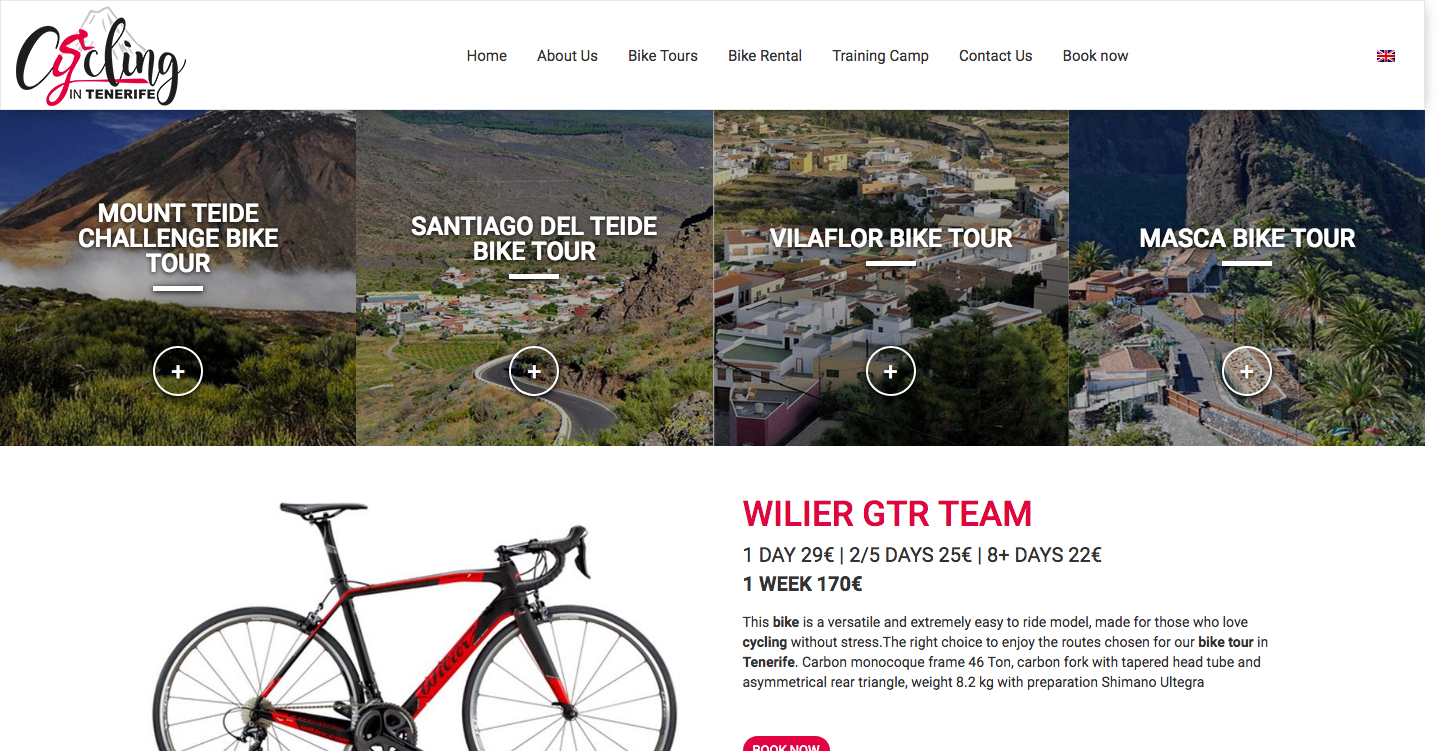This screenshot has width=1440, height=751.
Task: Expand the Santiago del Teide plus icon
Action: coord(534,371)
